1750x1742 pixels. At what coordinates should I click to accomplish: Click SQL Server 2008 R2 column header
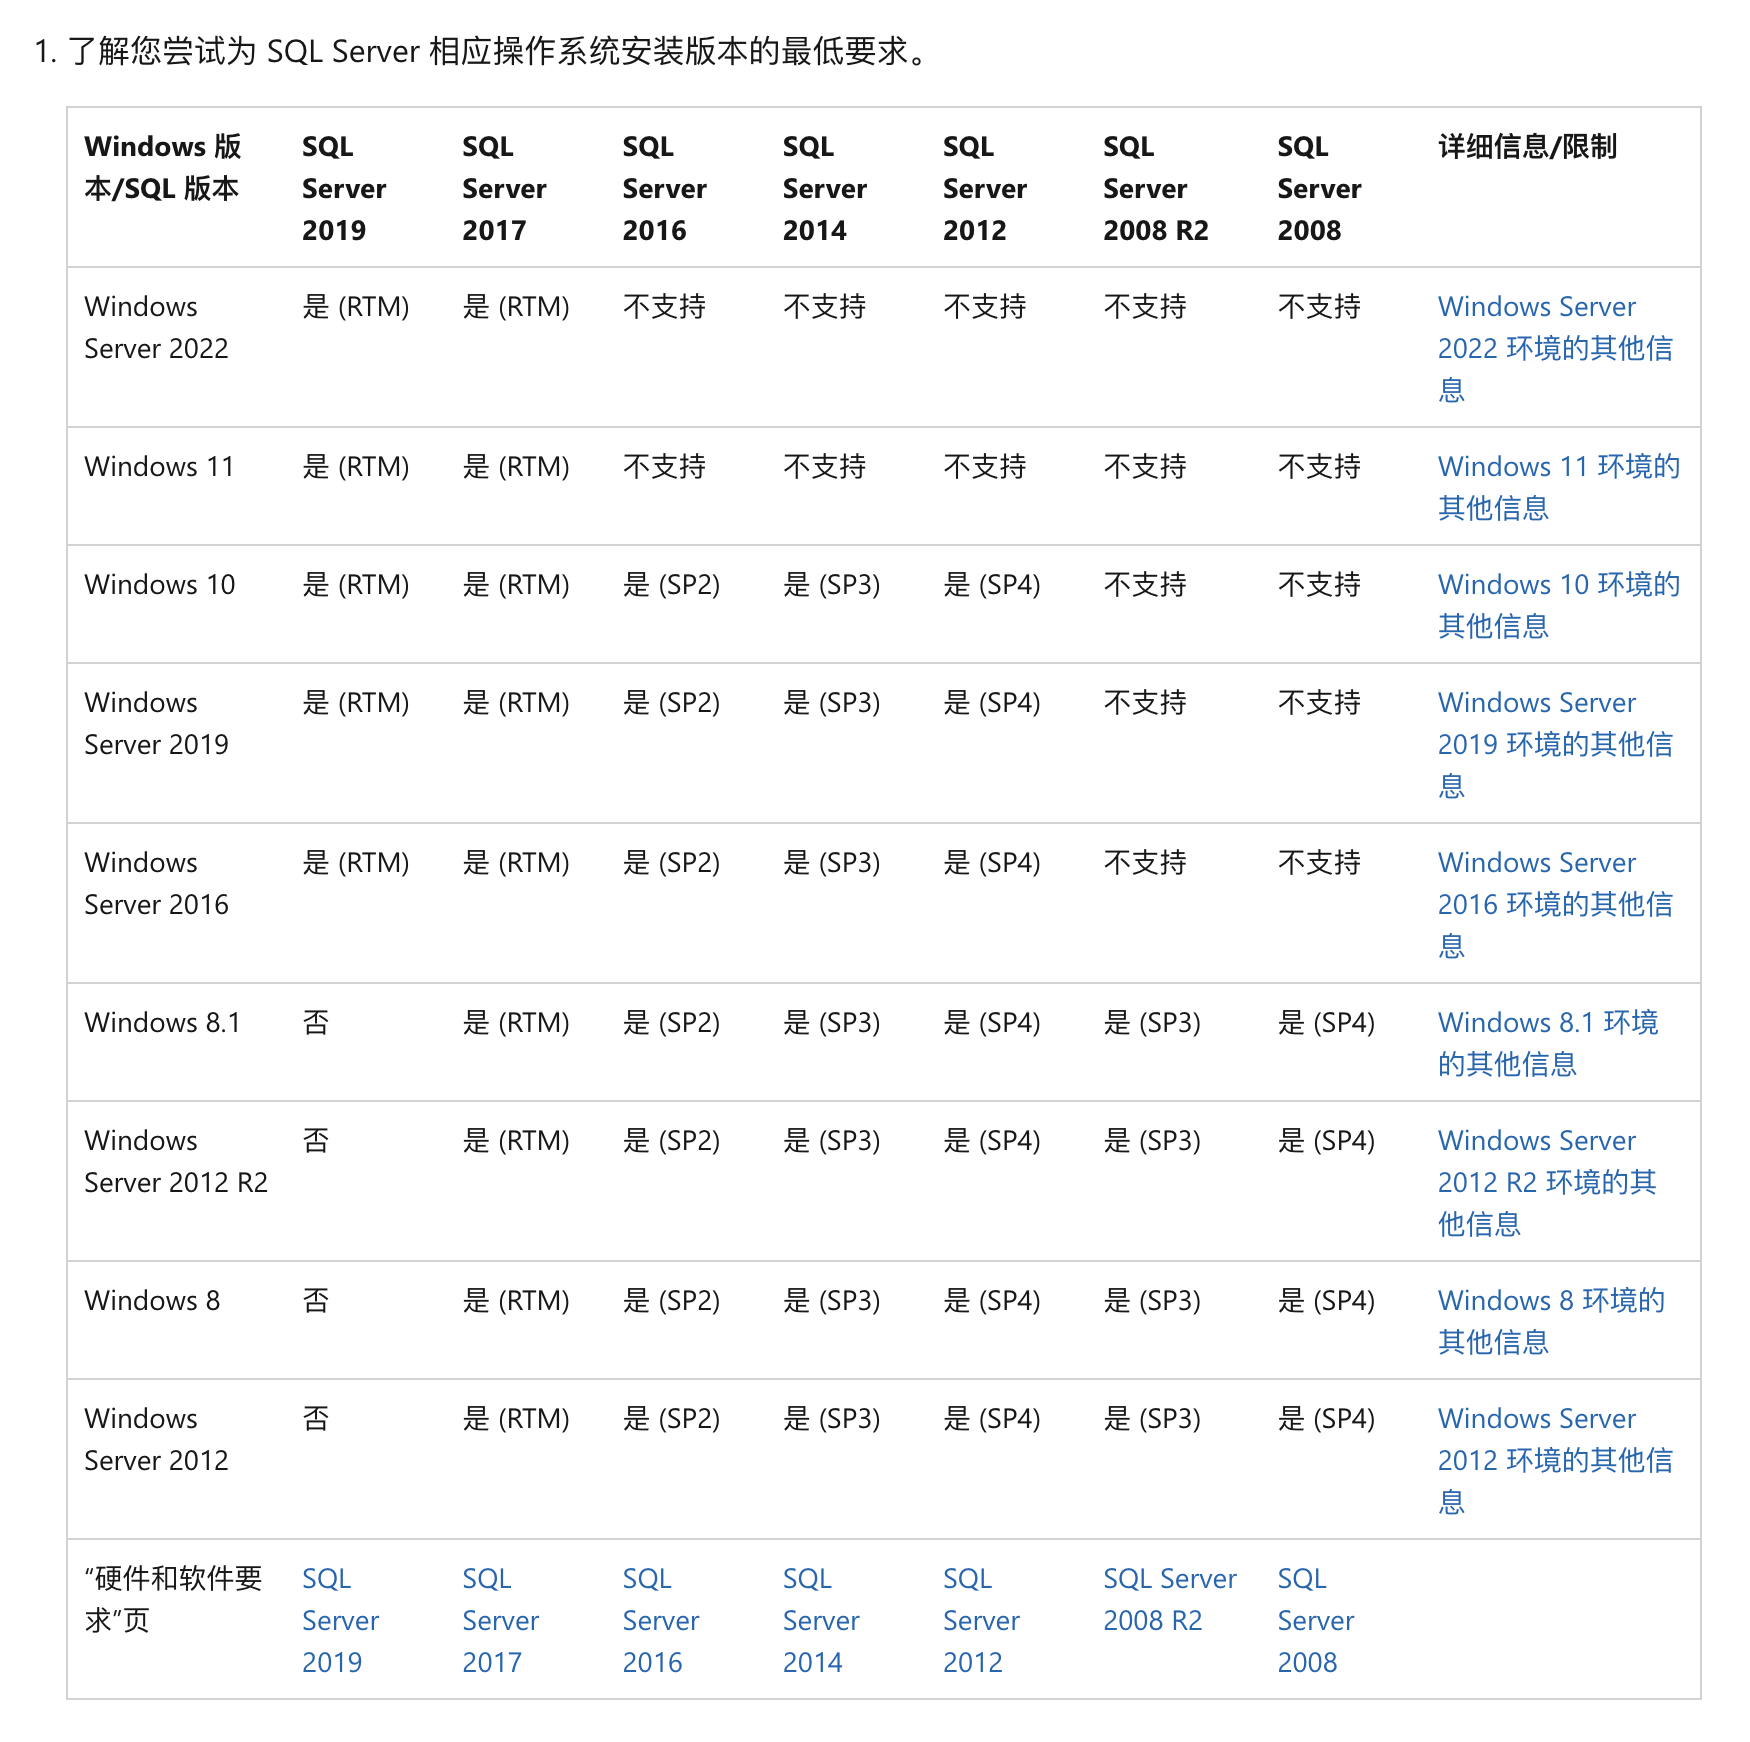(1156, 188)
